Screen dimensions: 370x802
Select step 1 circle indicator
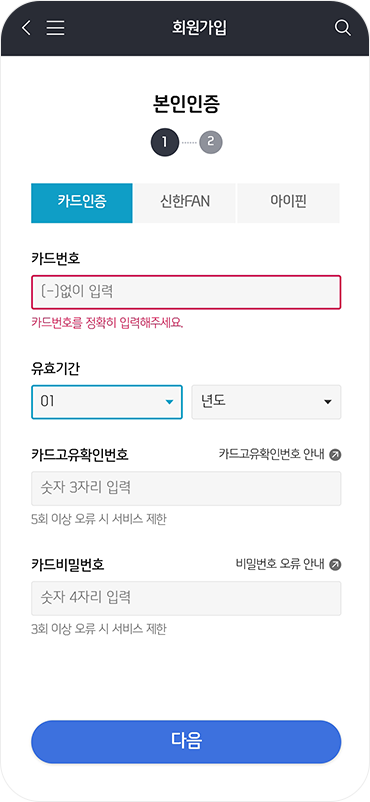164,143
